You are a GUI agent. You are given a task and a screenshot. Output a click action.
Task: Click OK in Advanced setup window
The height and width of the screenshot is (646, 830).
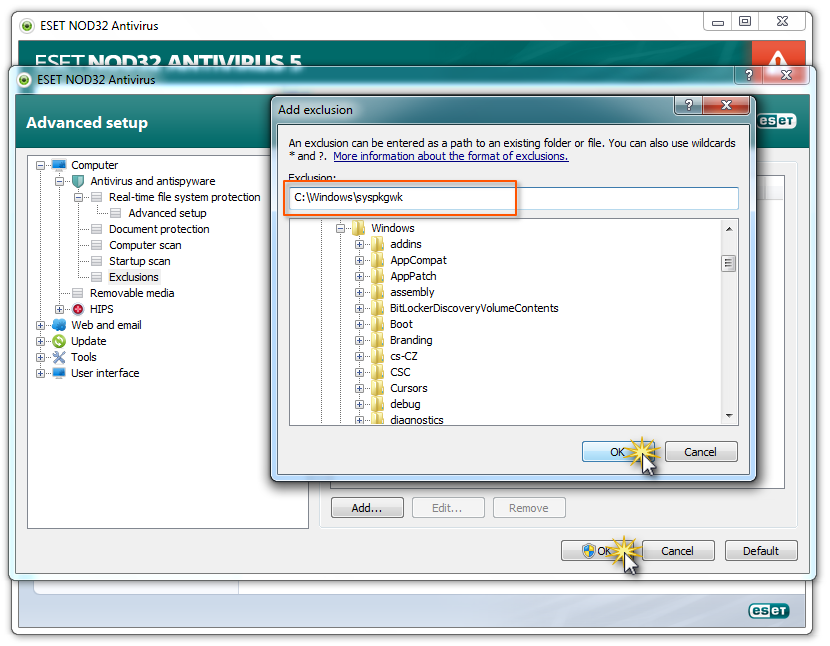pos(598,551)
